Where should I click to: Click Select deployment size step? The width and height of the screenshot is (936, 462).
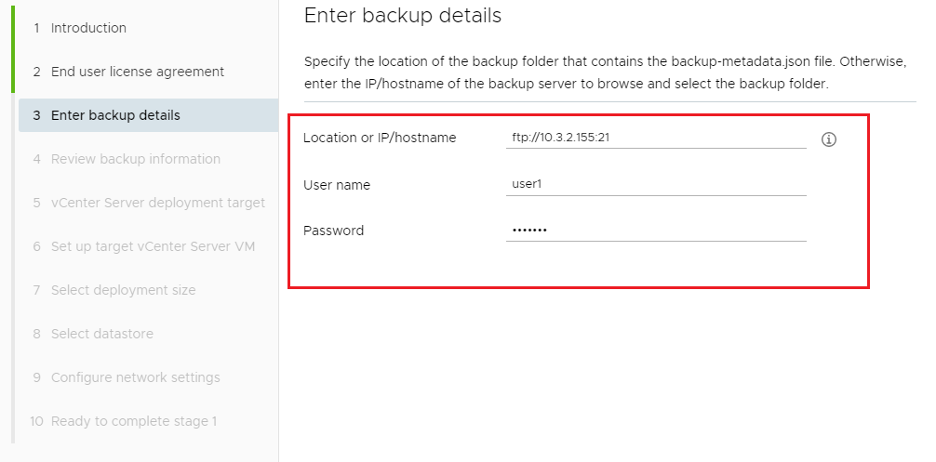point(123,290)
